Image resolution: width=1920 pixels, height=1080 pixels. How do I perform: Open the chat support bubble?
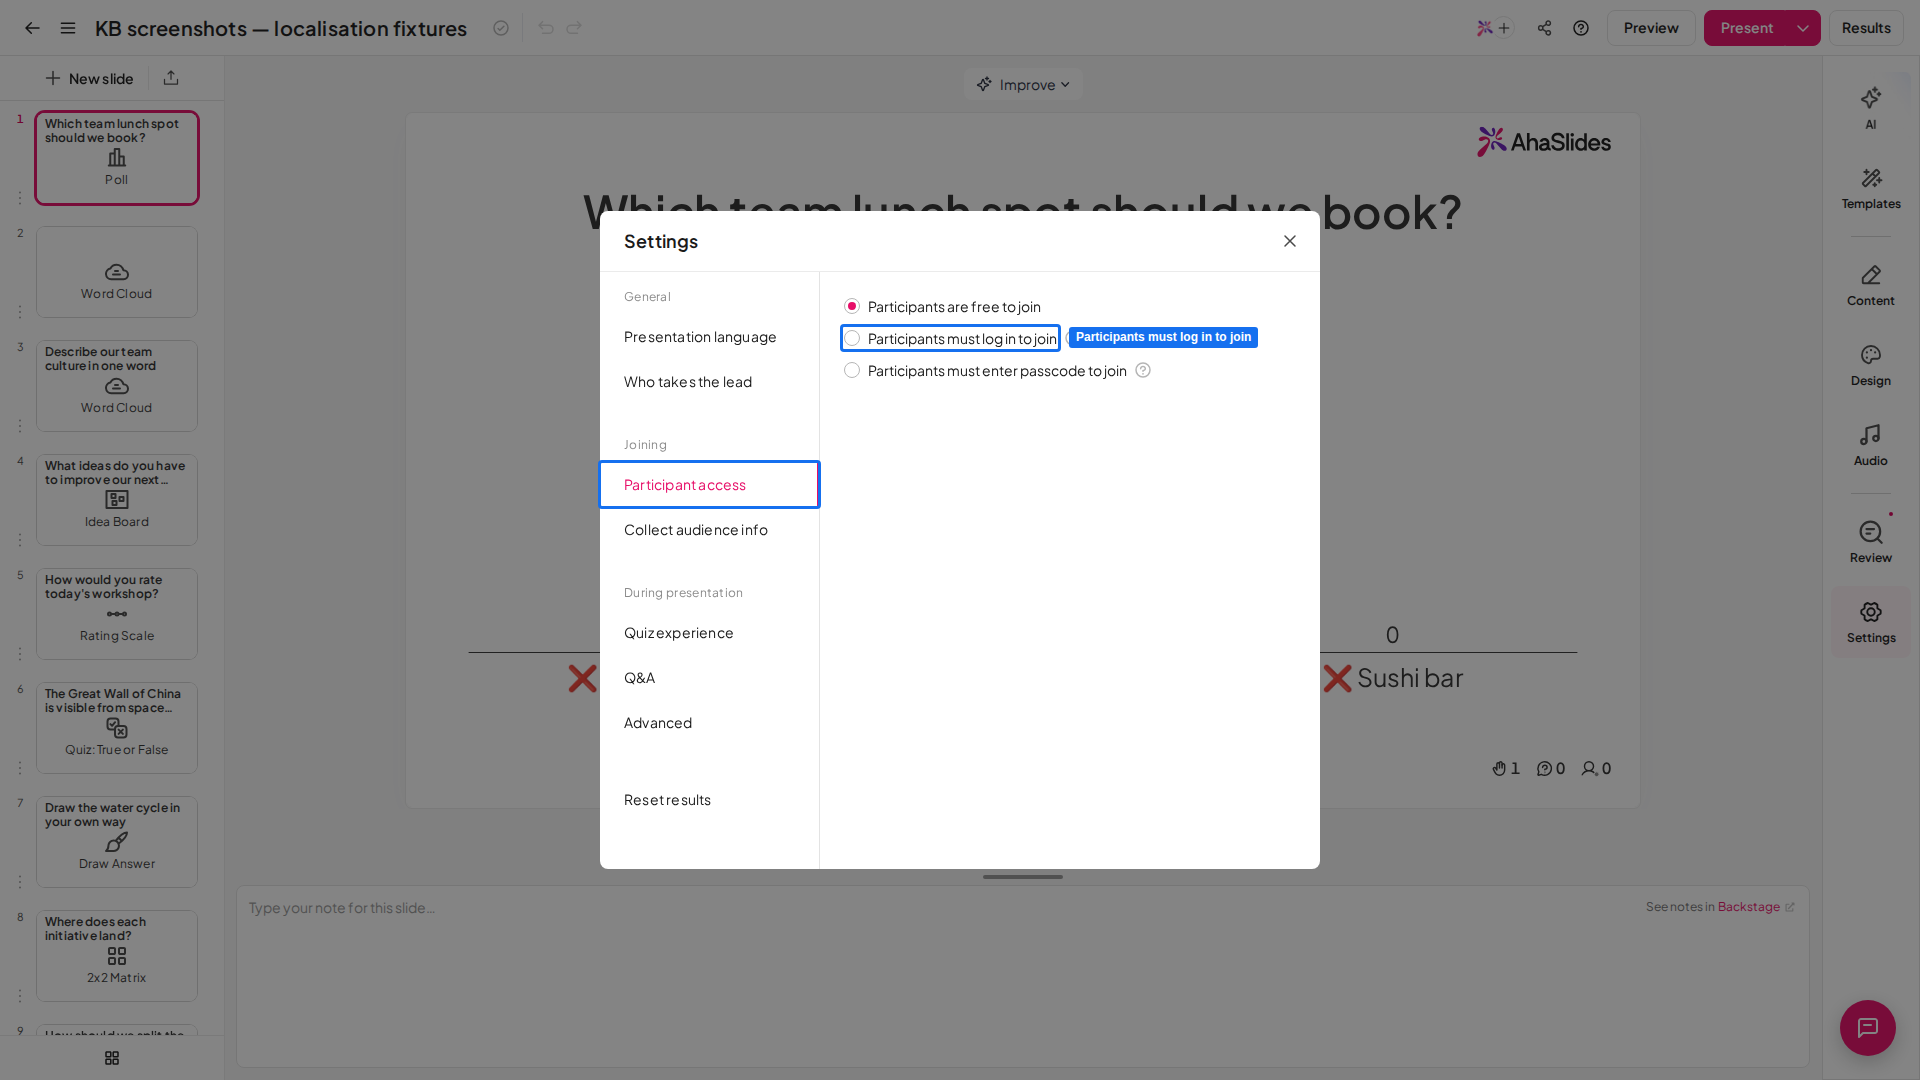click(x=1868, y=1028)
